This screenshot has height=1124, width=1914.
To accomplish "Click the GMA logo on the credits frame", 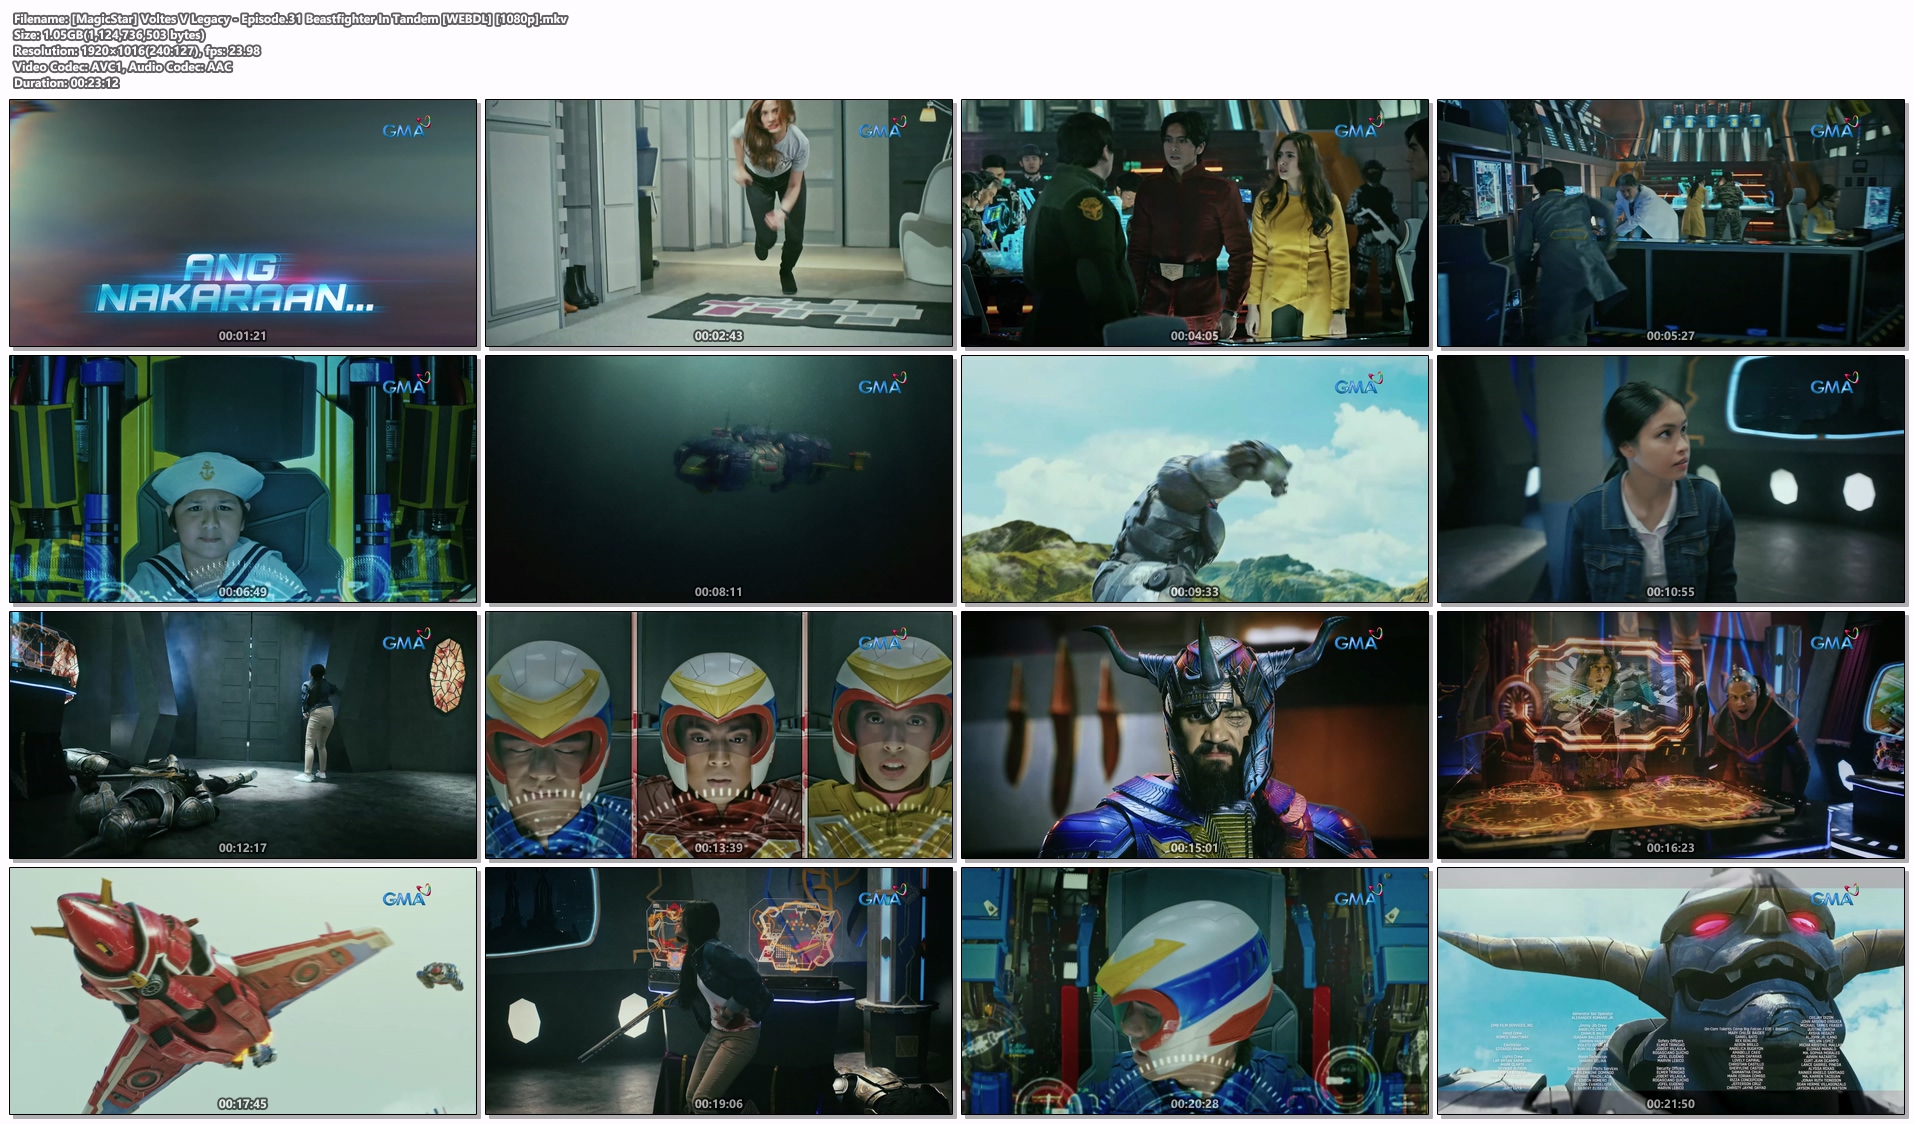I will click(x=1833, y=897).
